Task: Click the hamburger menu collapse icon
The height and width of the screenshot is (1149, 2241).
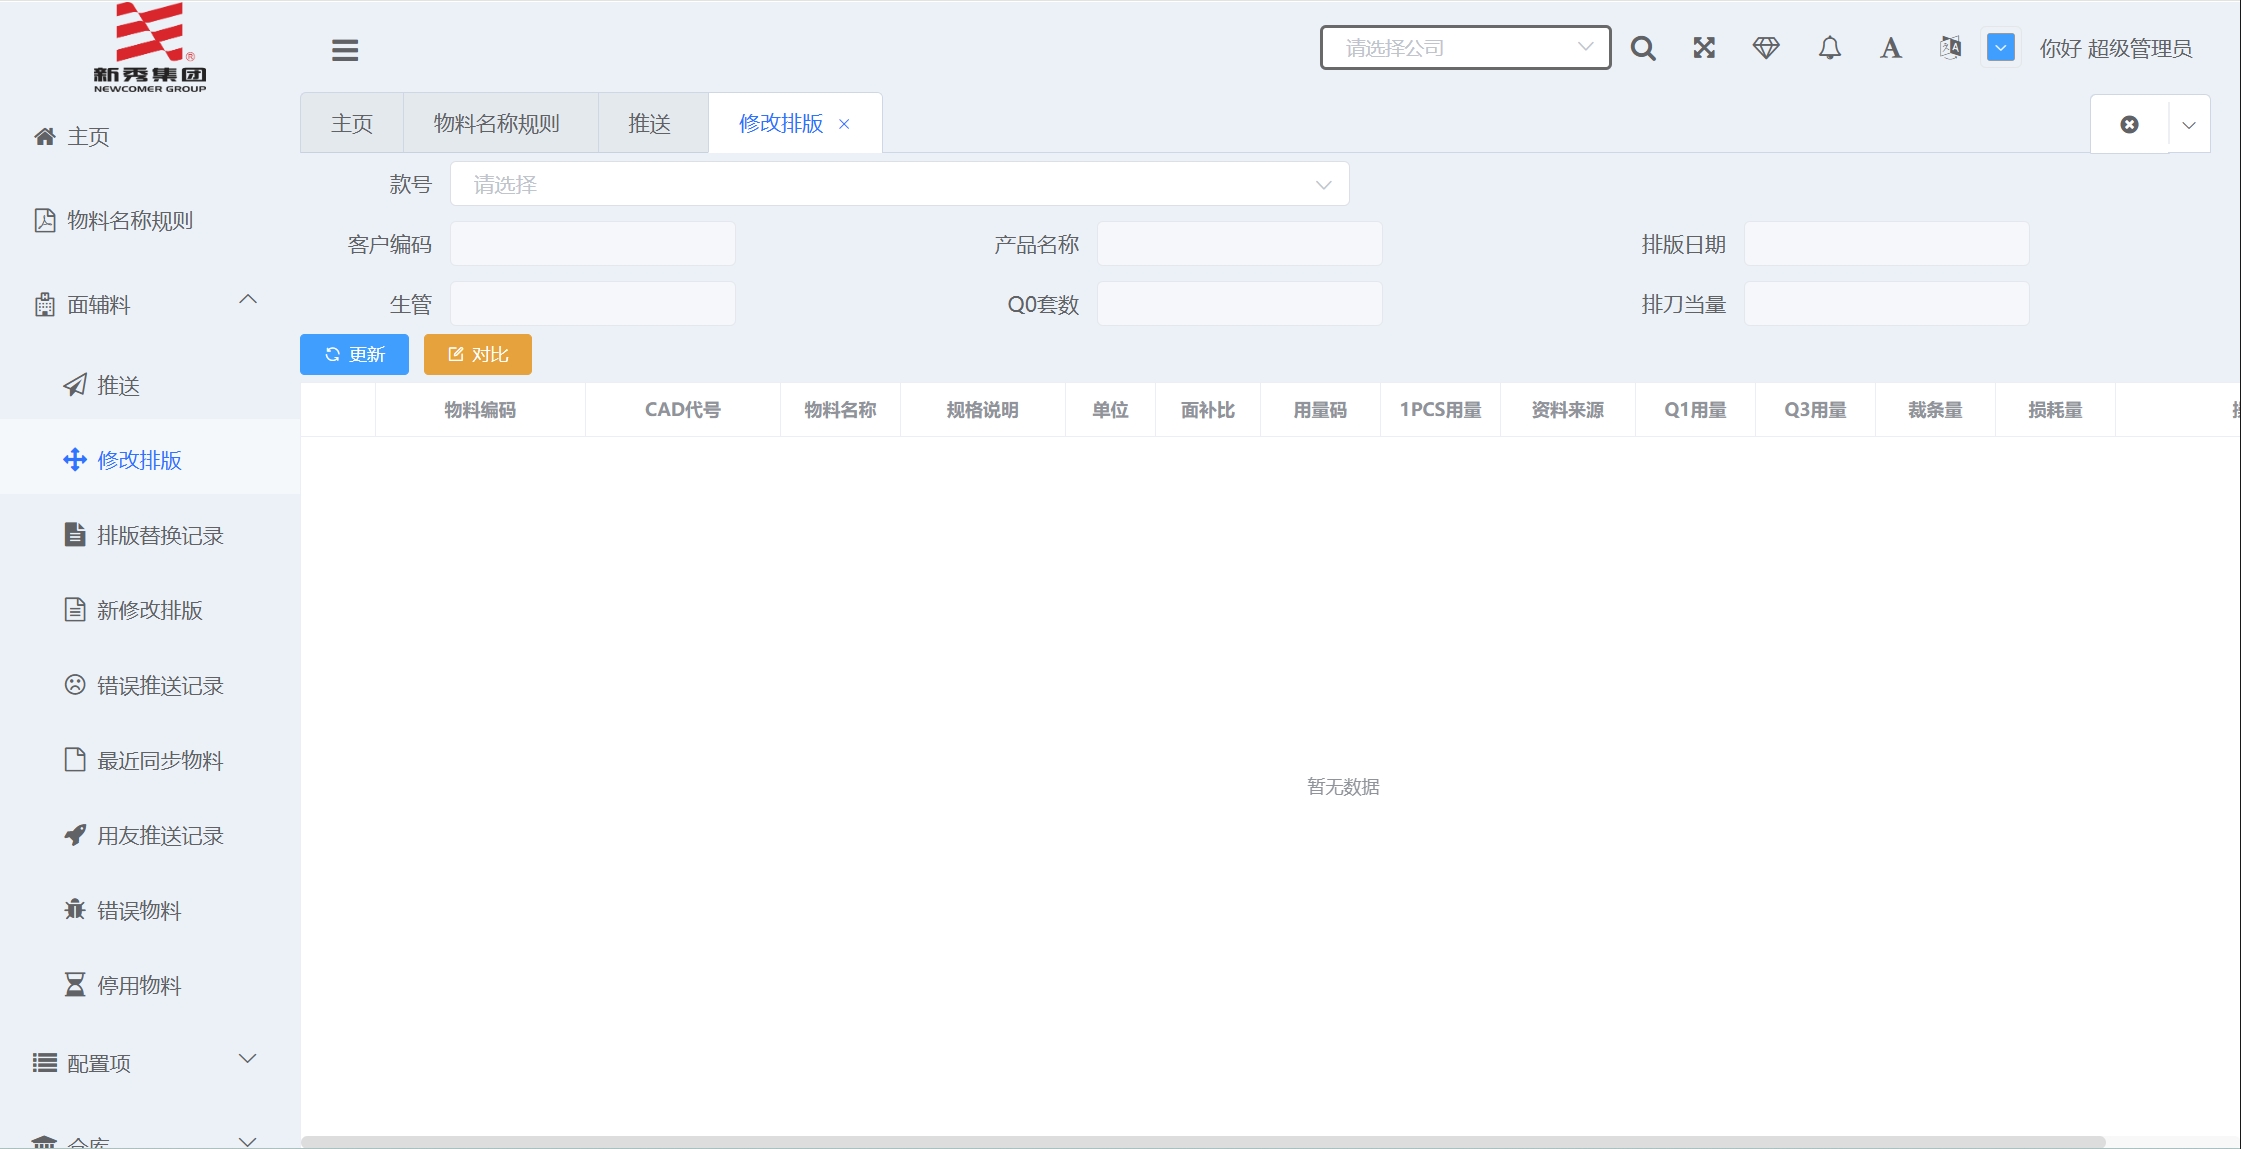Action: click(345, 50)
